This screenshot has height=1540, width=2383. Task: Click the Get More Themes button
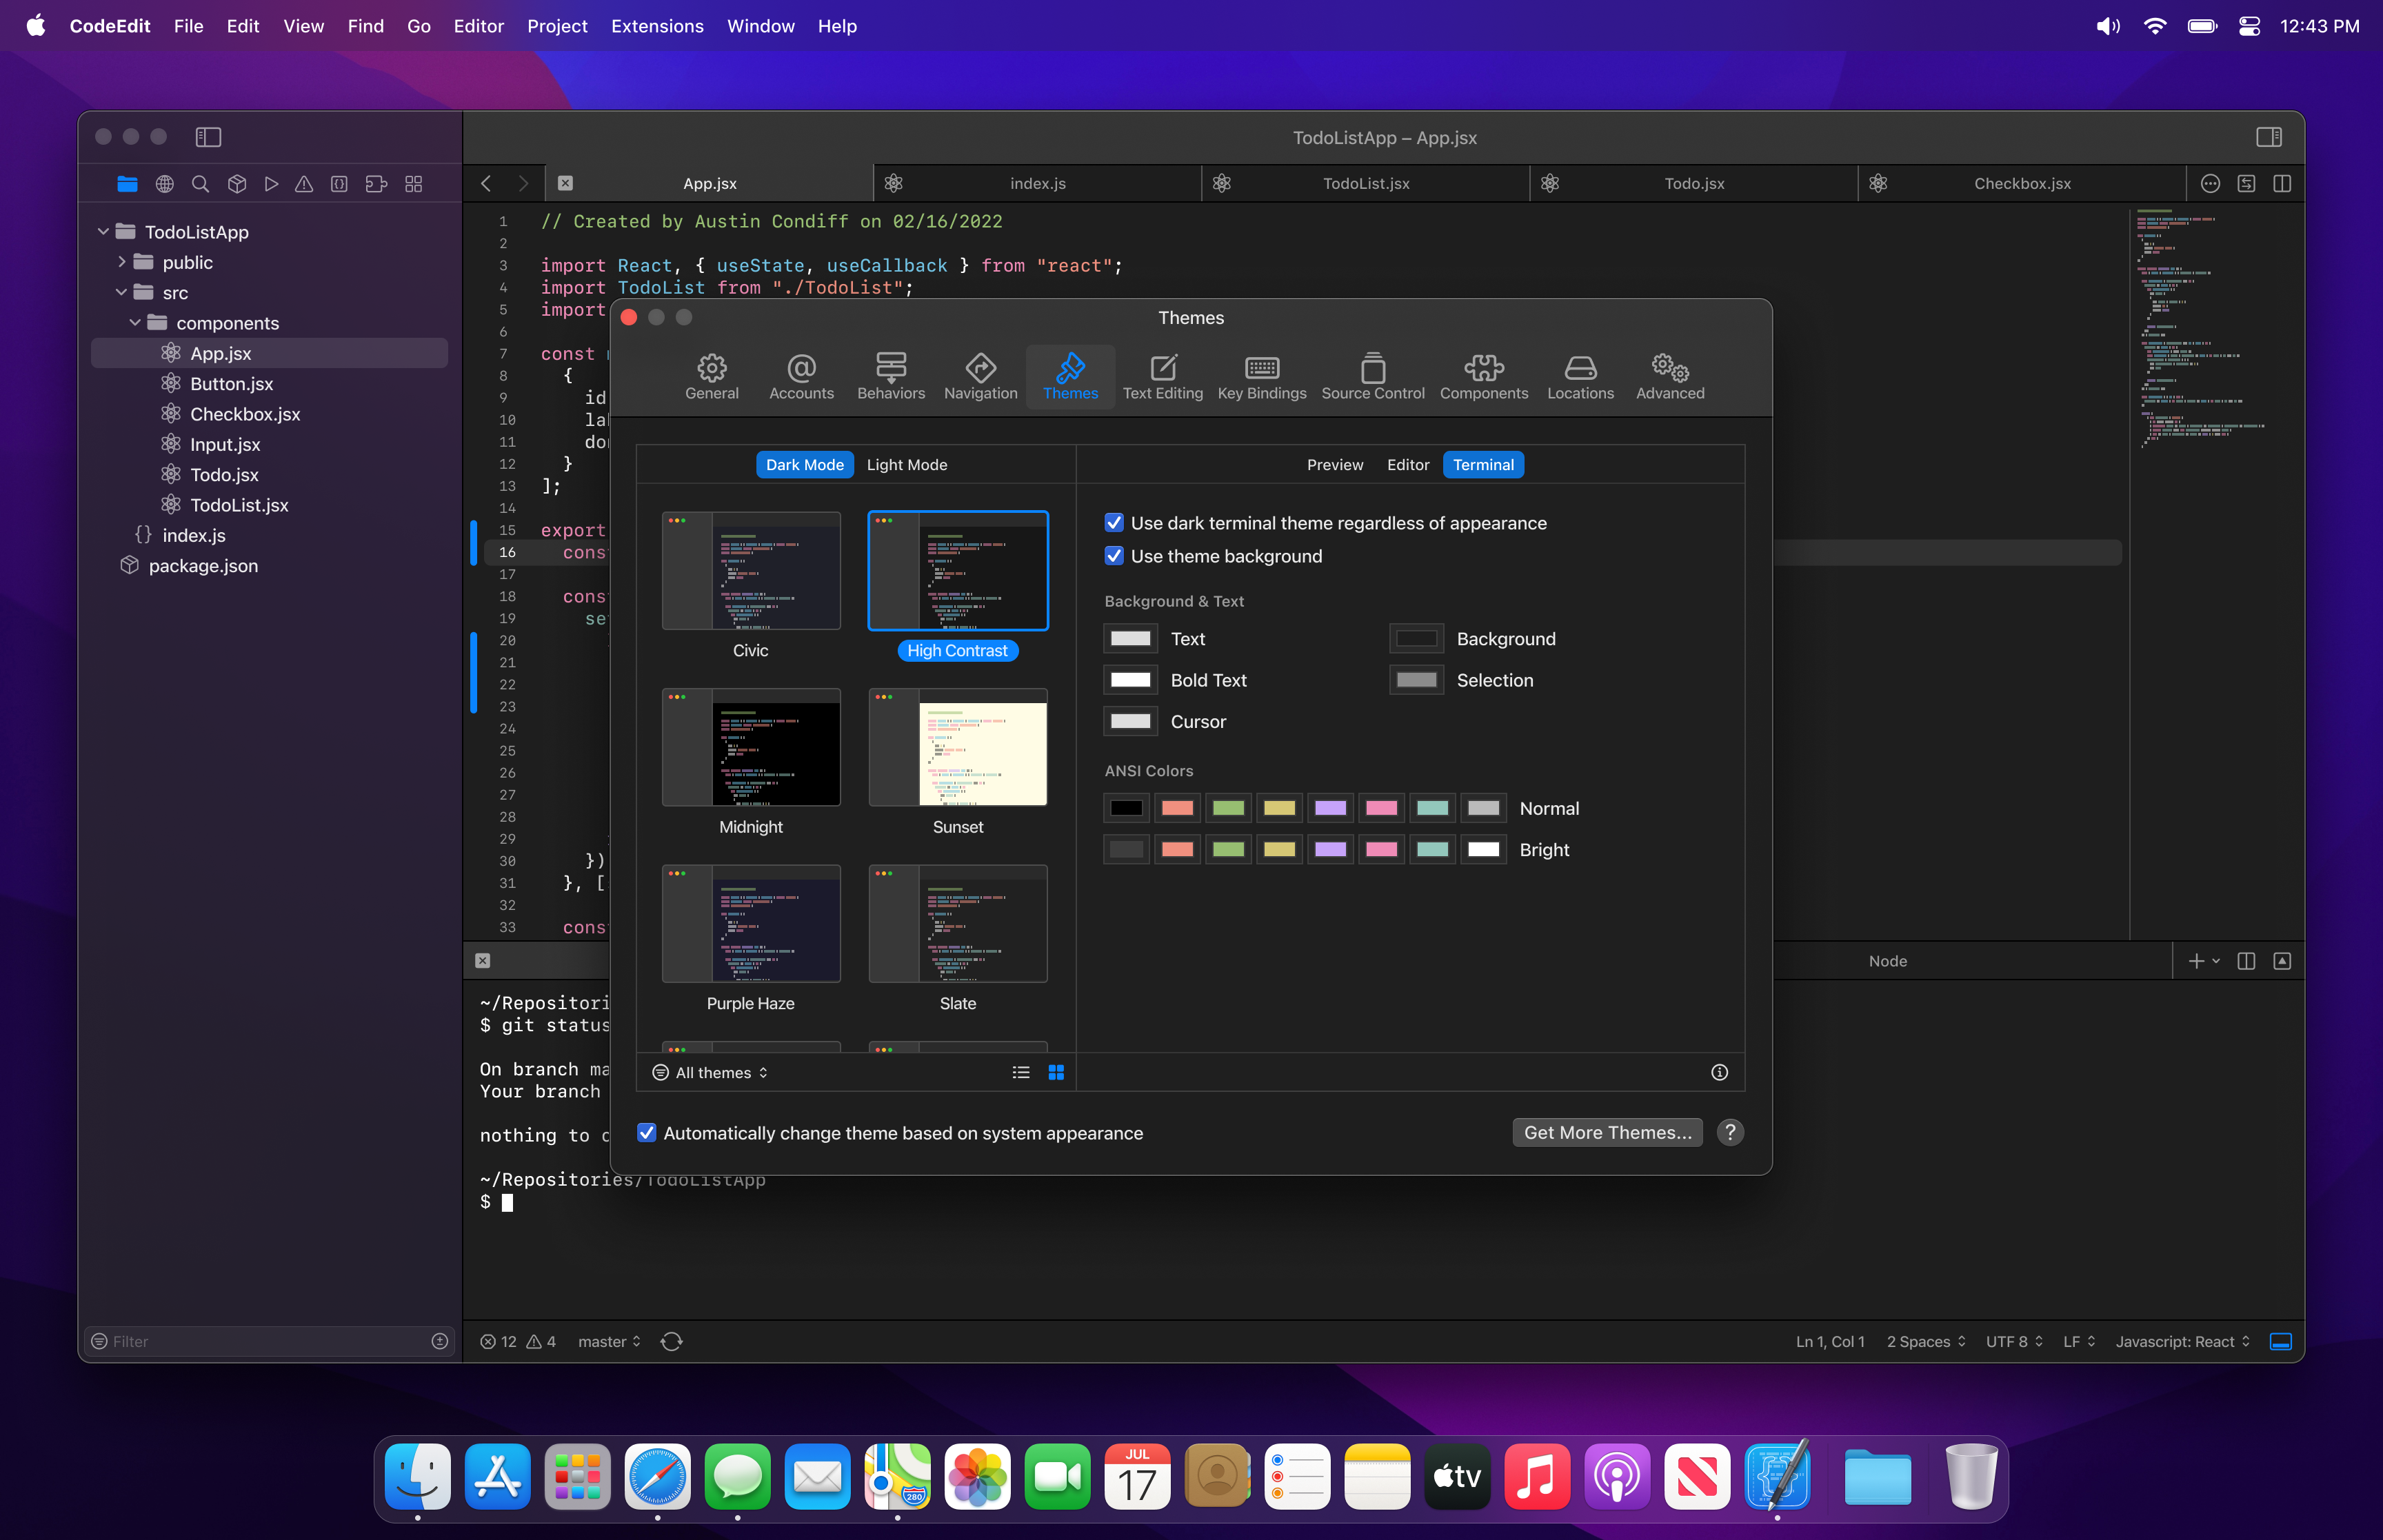click(1606, 1132)
